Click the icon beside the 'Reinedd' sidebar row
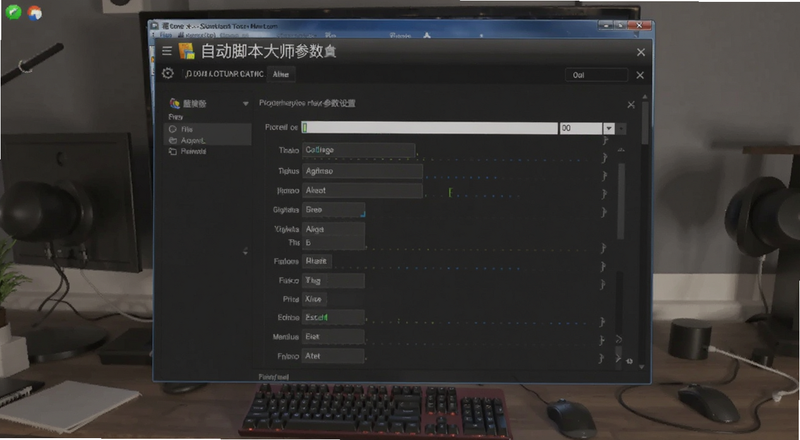Screen dimensions: 800x440 point(172,152)
